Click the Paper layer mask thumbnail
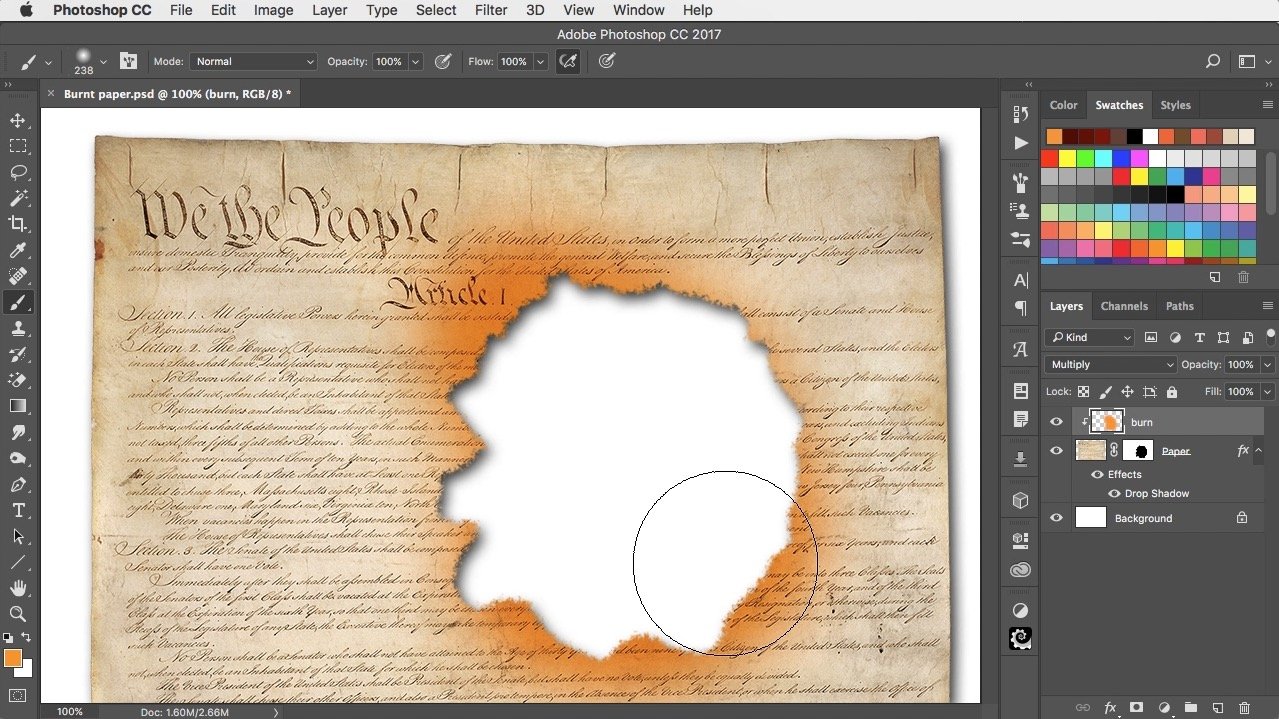Viewport: 1279px width, 719px height. coord(1138,451)
